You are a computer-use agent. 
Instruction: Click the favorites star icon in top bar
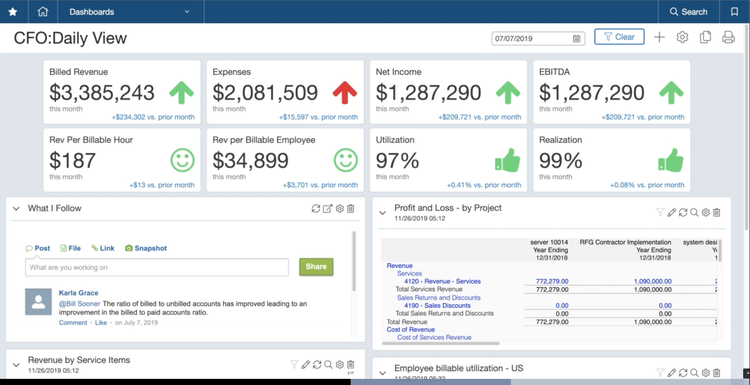(x=13, y=12)
